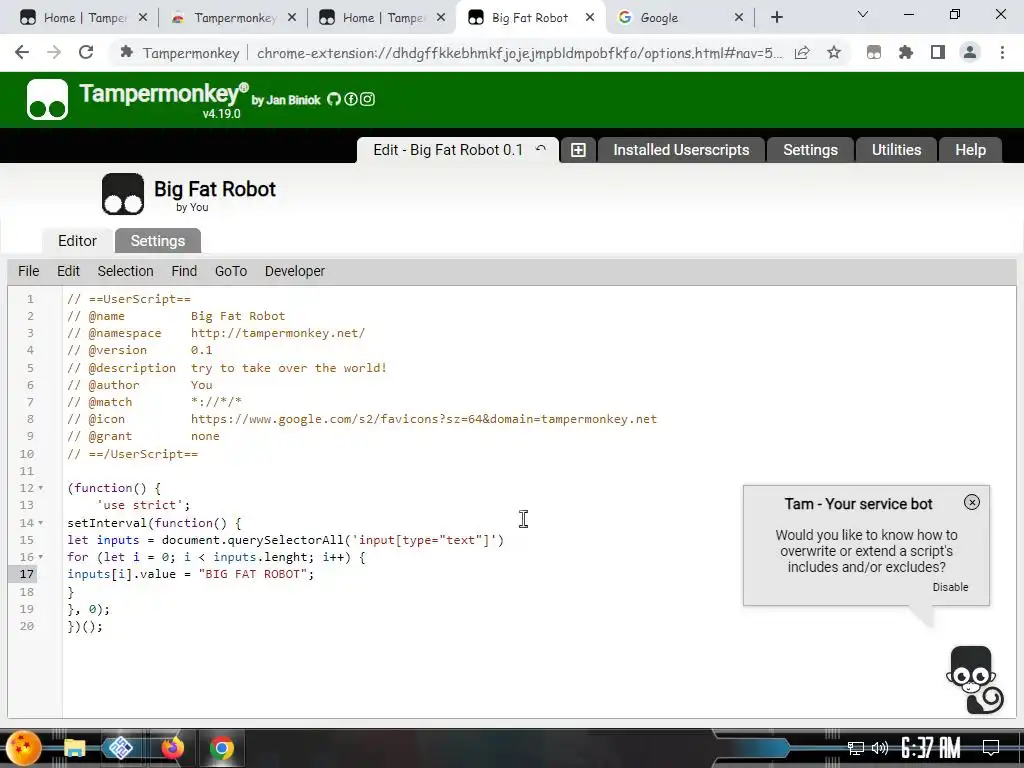Click the Big Fat Robot script title

215,189
